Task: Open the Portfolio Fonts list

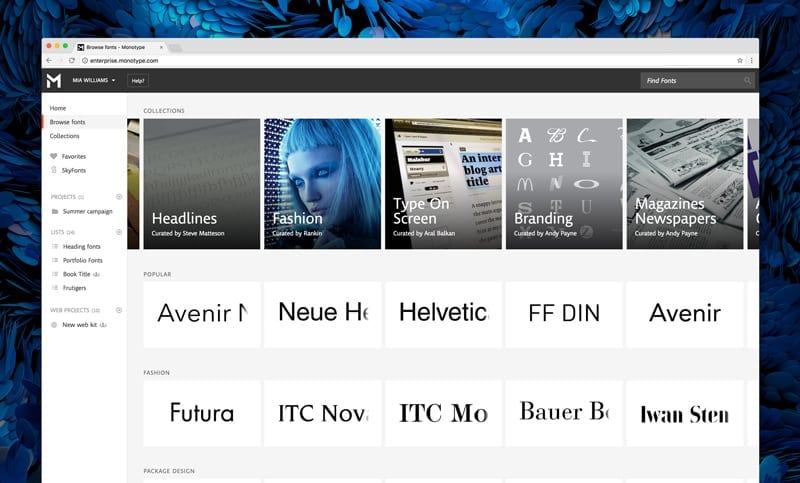Action: pyautogui.click(x=83, y=260)
